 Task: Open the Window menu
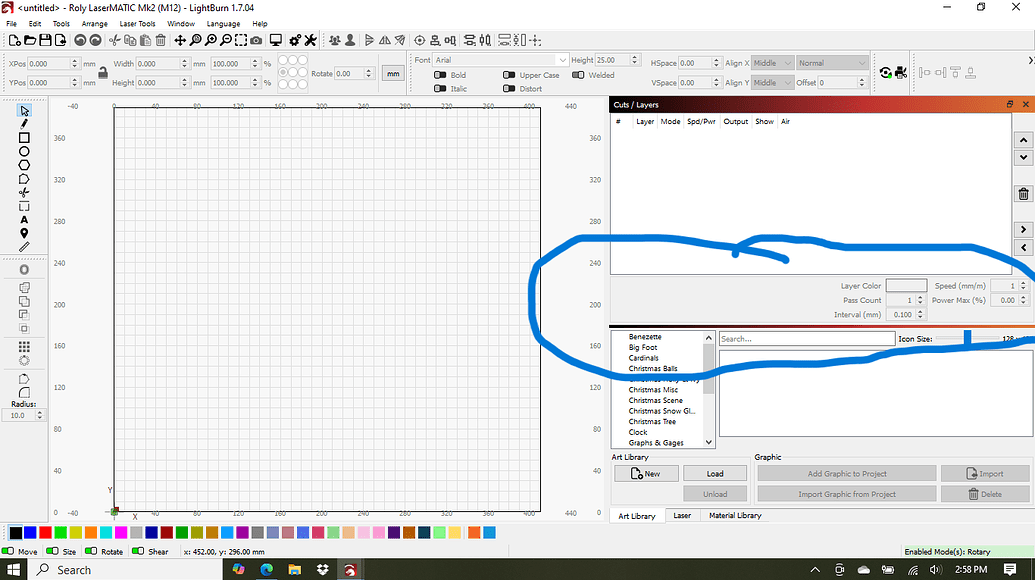181,24
